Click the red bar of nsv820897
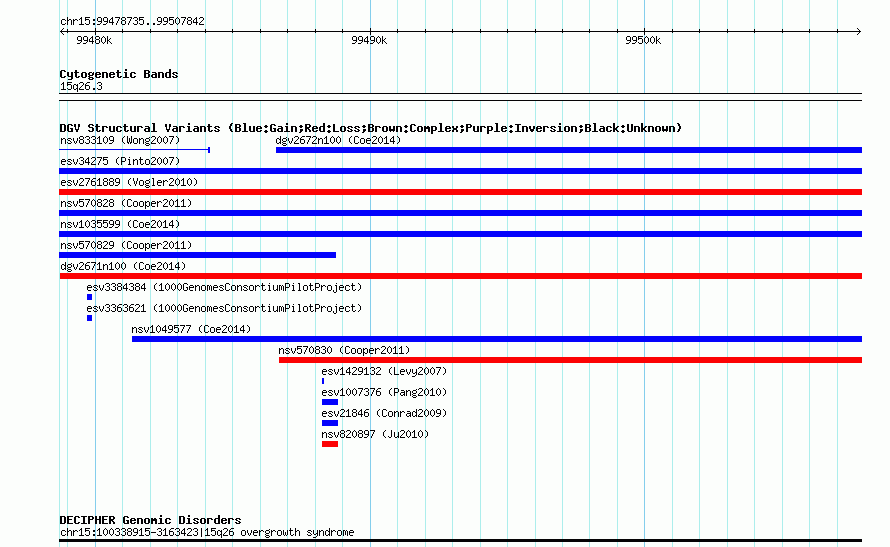 [x=330, y=444]
